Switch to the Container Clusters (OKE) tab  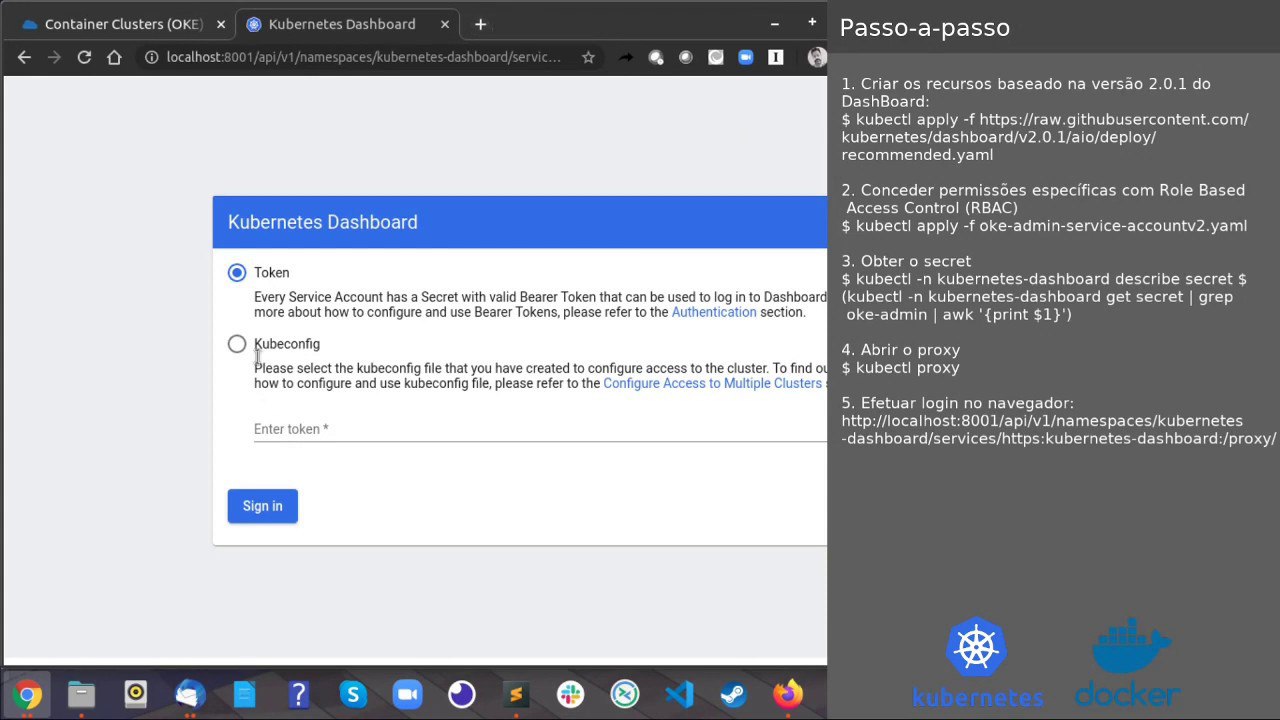point(123,24)
